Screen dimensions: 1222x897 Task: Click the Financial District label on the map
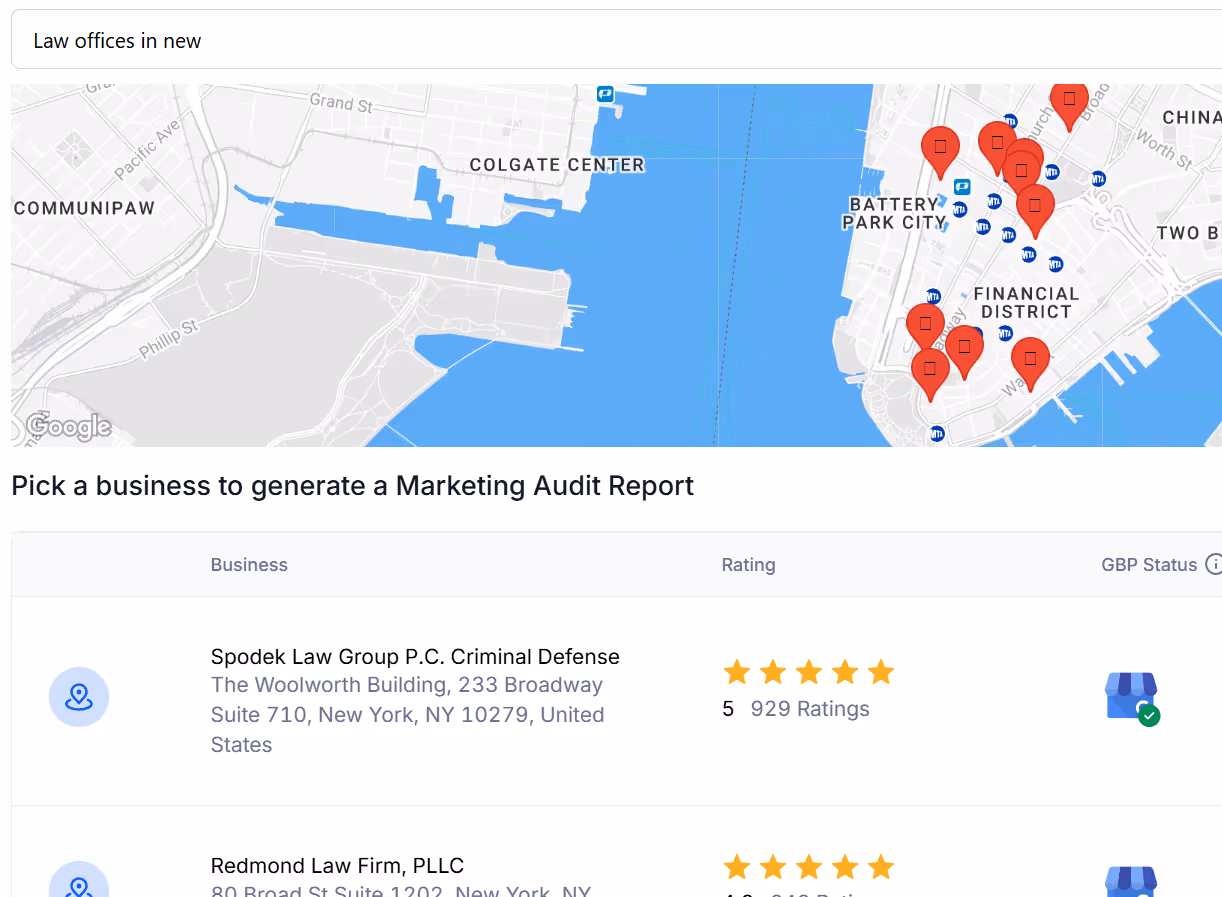[1026, 302]
